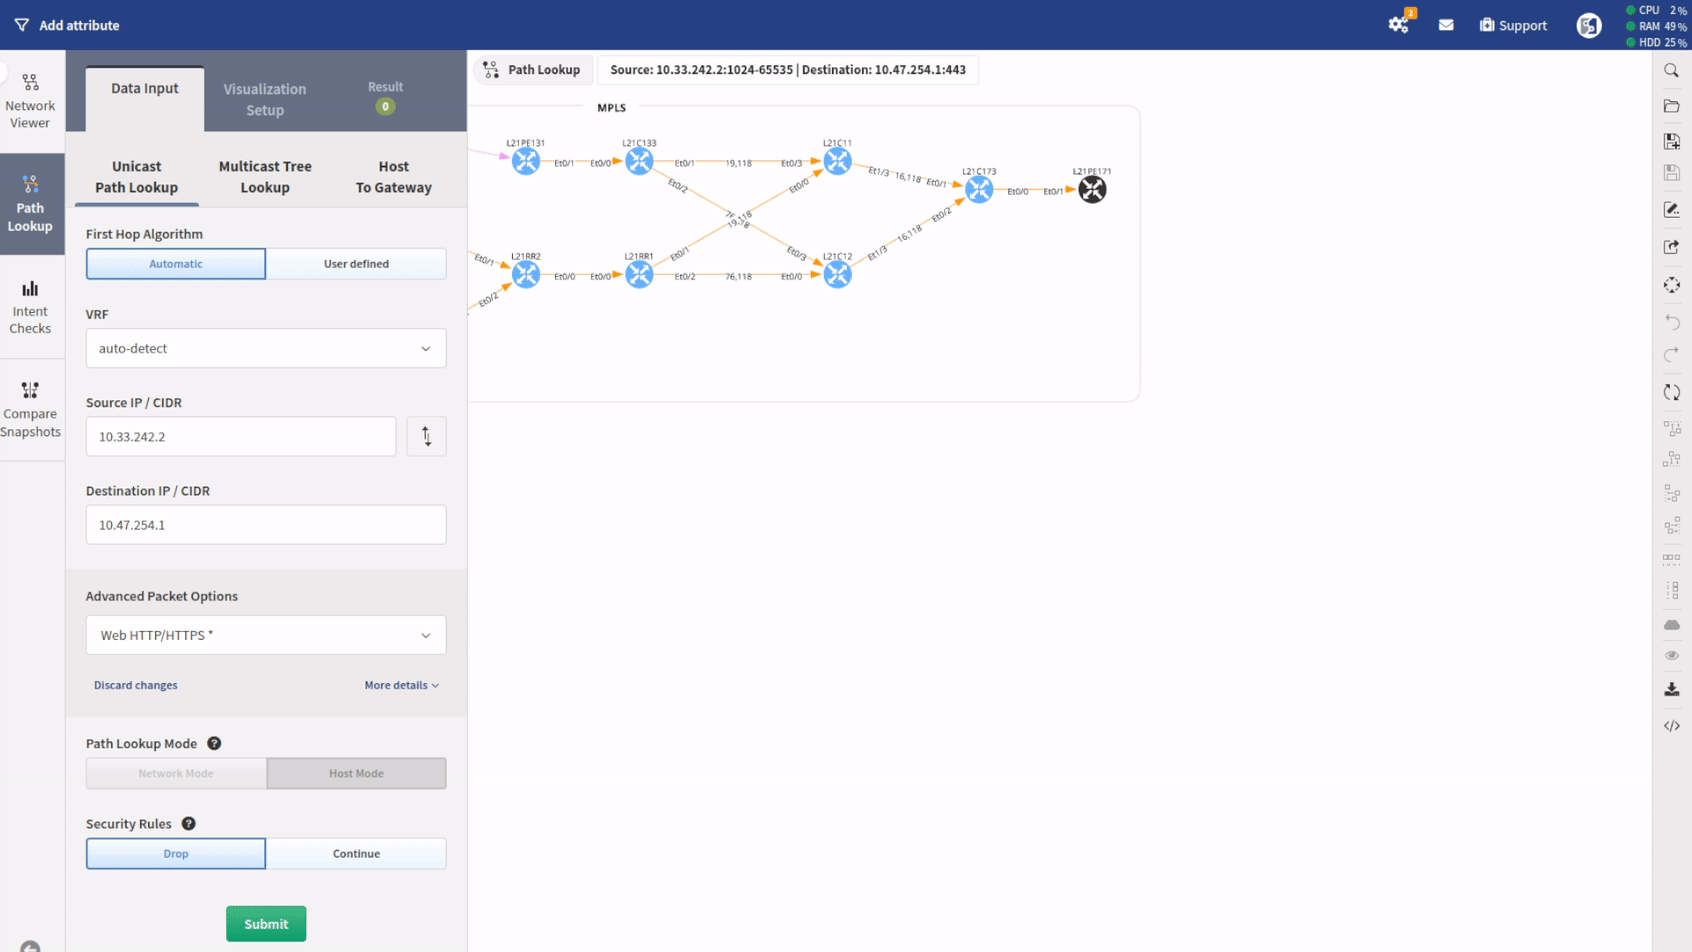Open Compare Snapshots from the sidebar
The image size is (1692, 952).
30,410
